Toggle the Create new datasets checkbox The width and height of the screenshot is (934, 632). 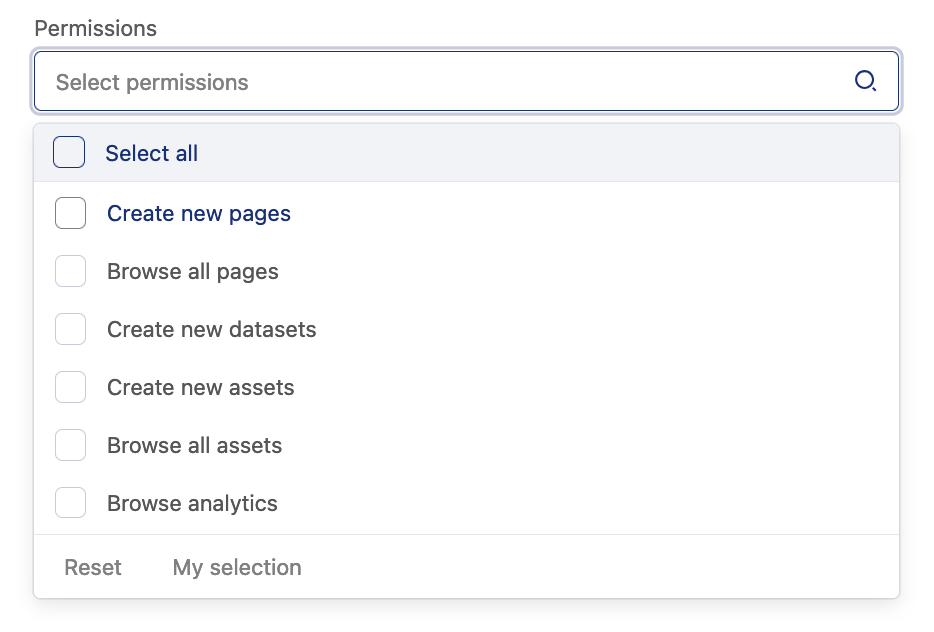pyautogui.click(x=70, y=329)
